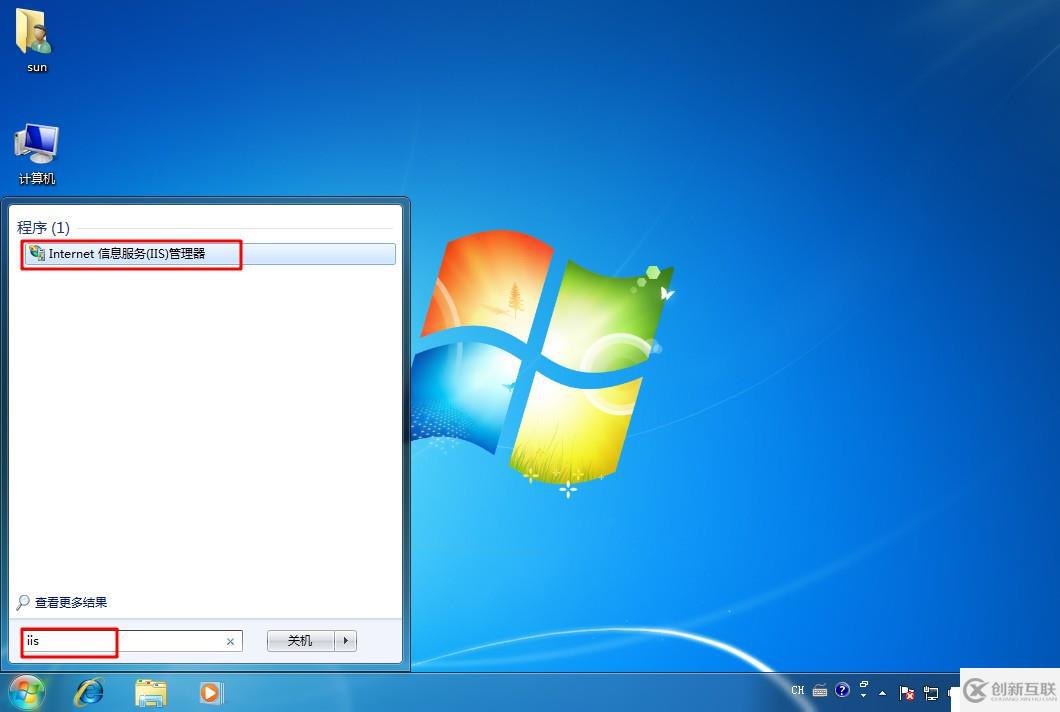Click the keyboard icon in the language bar
Viewport: 1060px width, 712px height.
(x=819, y=691)
